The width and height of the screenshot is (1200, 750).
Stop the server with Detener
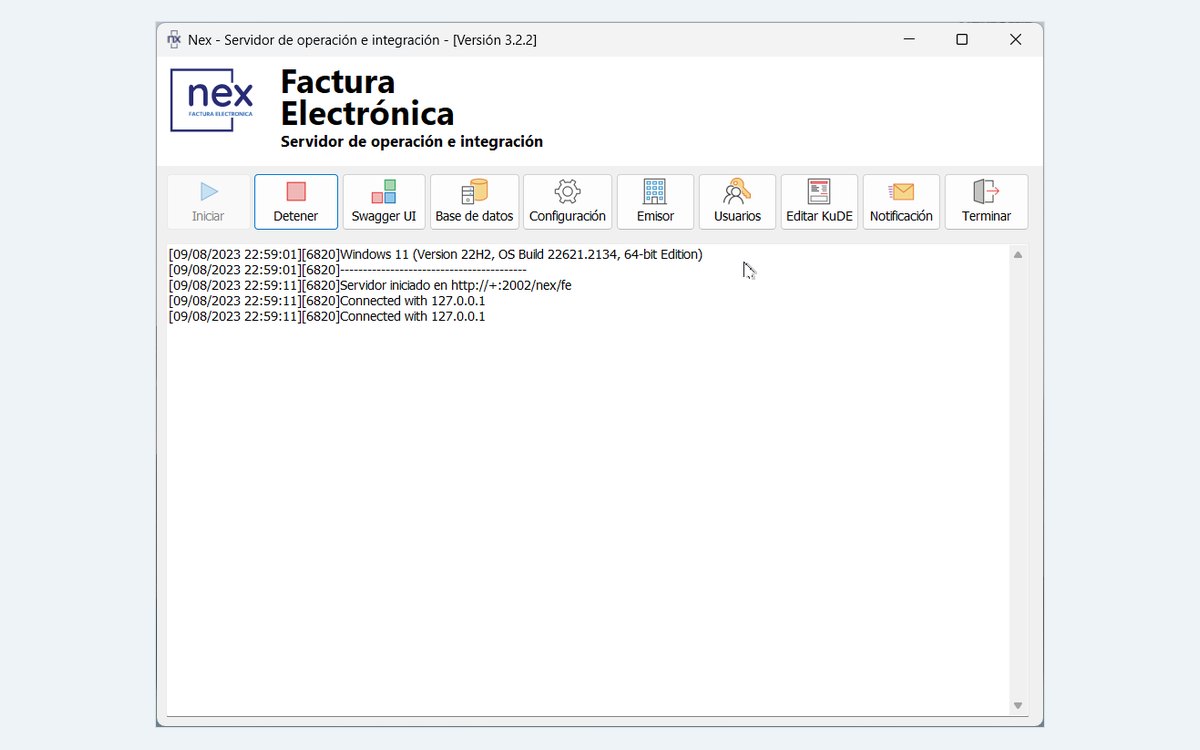(296, 202)
